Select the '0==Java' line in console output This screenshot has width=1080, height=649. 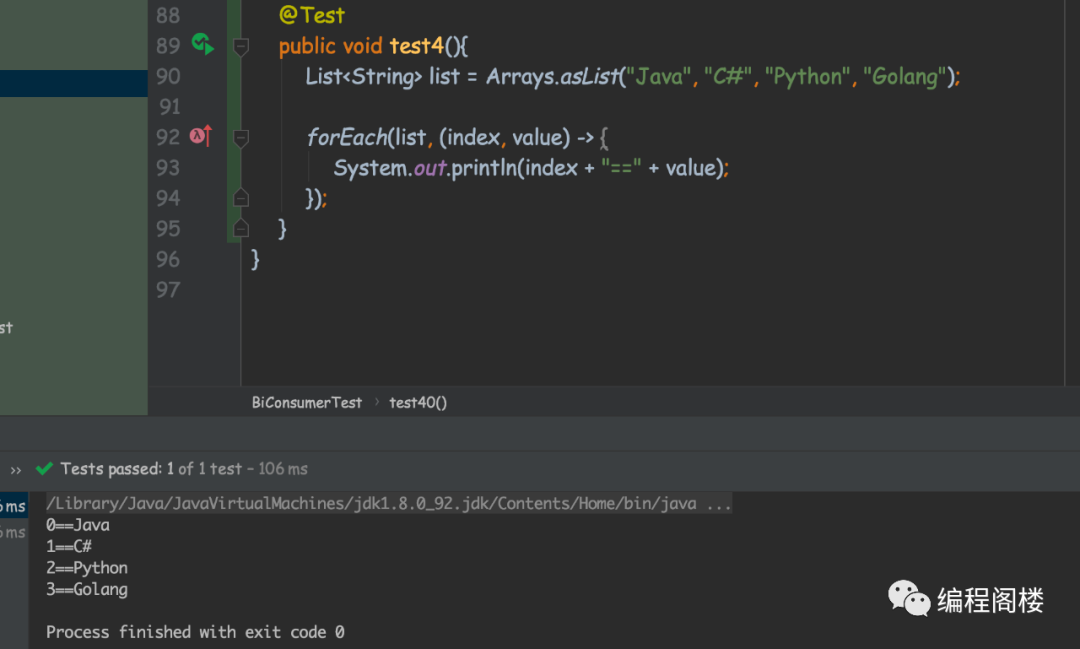coord(78,524)
